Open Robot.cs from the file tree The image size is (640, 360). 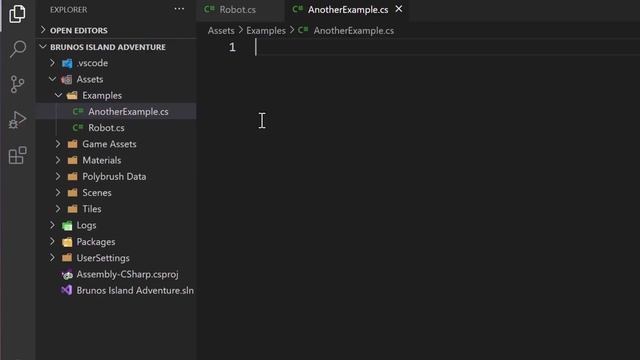point(106,128)
